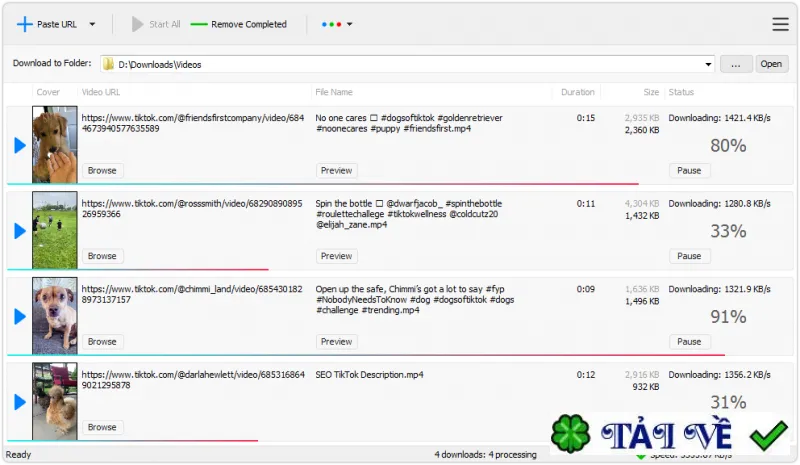Viewport: 800px width, 465px height.
Task: Sort by the Duration column header
Action: coord(578,92)
